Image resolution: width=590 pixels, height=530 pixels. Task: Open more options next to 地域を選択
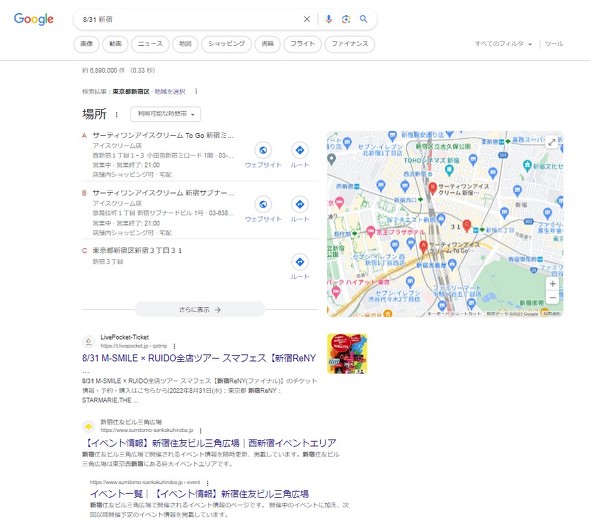[x=196, y=91]
